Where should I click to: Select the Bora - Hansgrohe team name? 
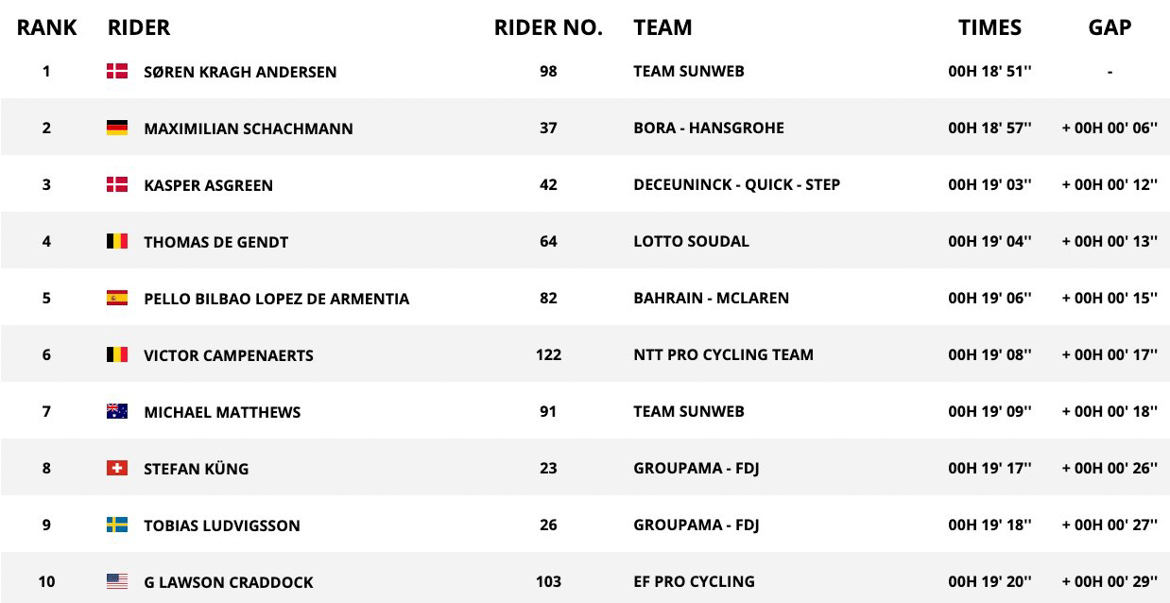click(x=708, y=128)
